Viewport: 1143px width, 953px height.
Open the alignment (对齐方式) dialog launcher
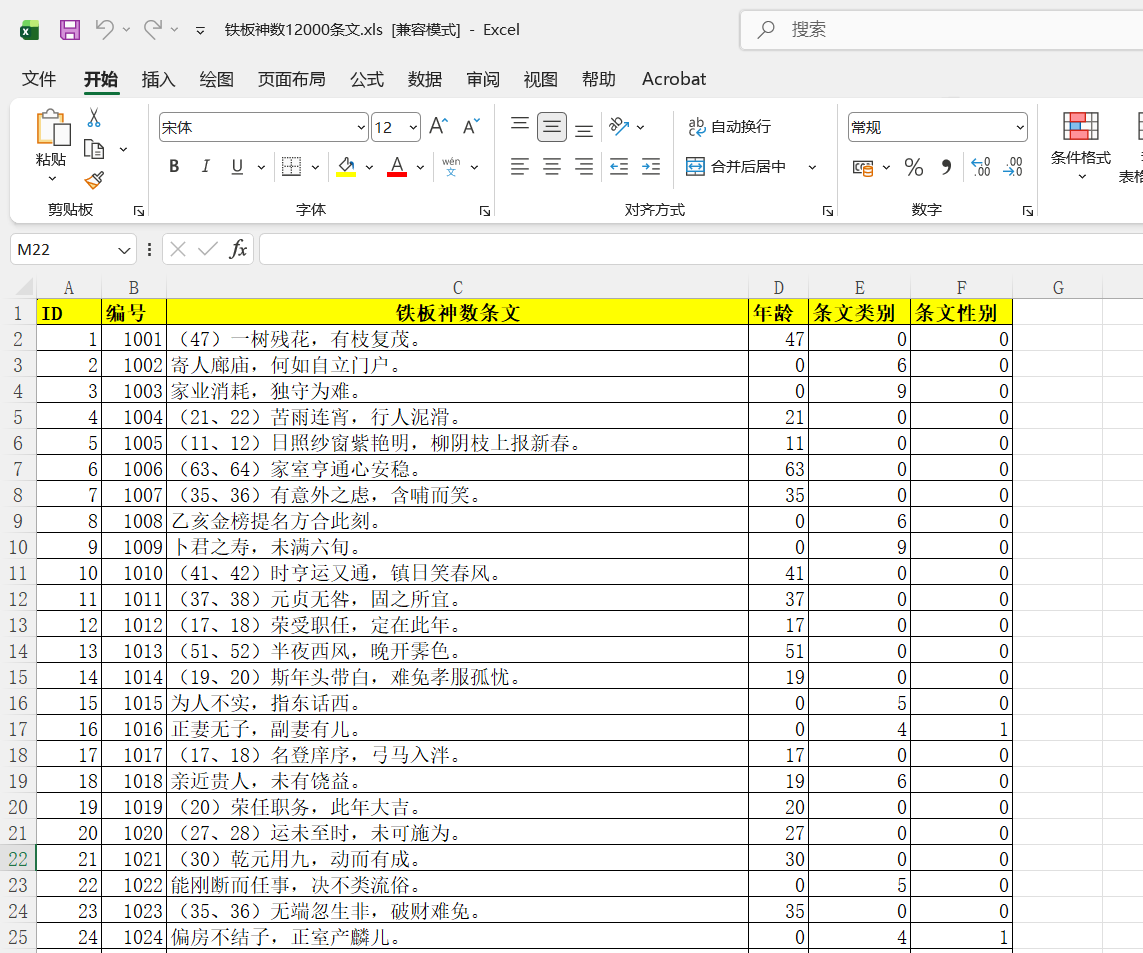click(x=827, y=211)
